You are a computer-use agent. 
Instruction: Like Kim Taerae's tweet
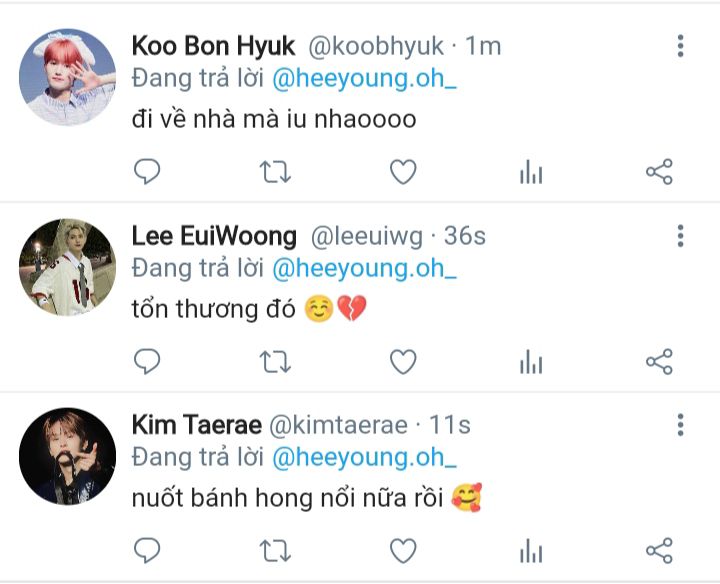pos(403,550)
